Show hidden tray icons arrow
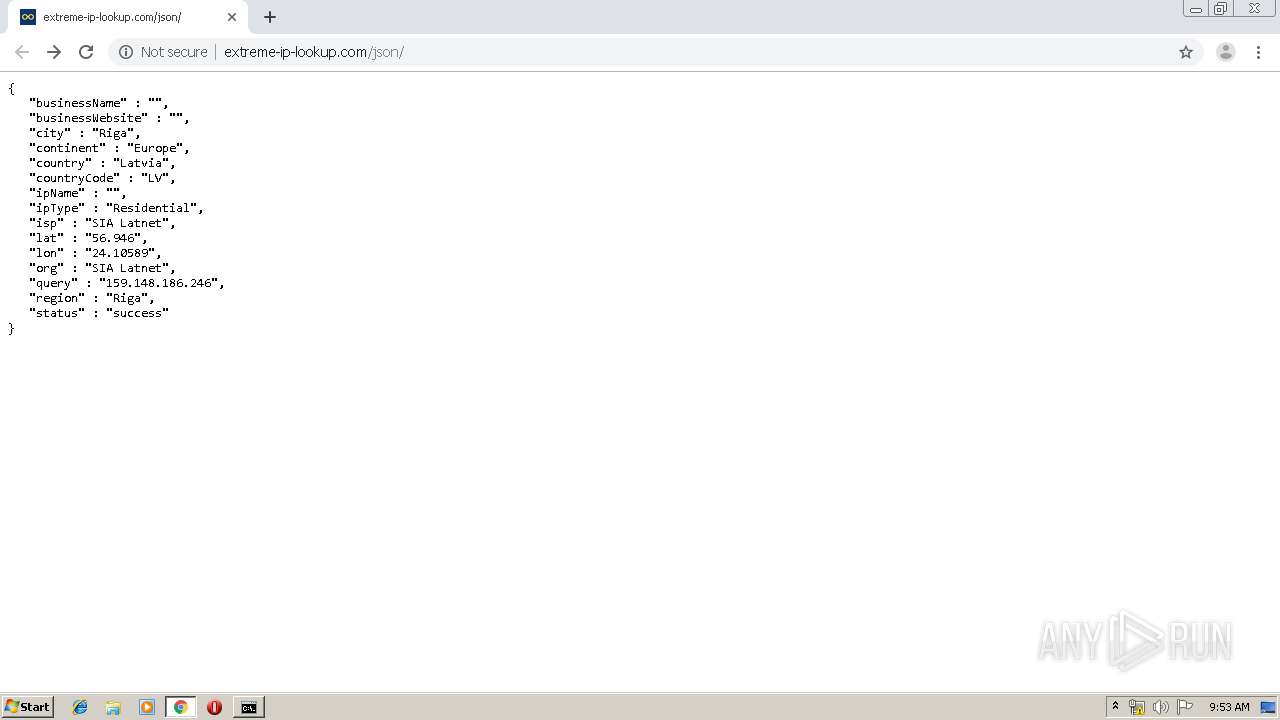 (1116, 707)
